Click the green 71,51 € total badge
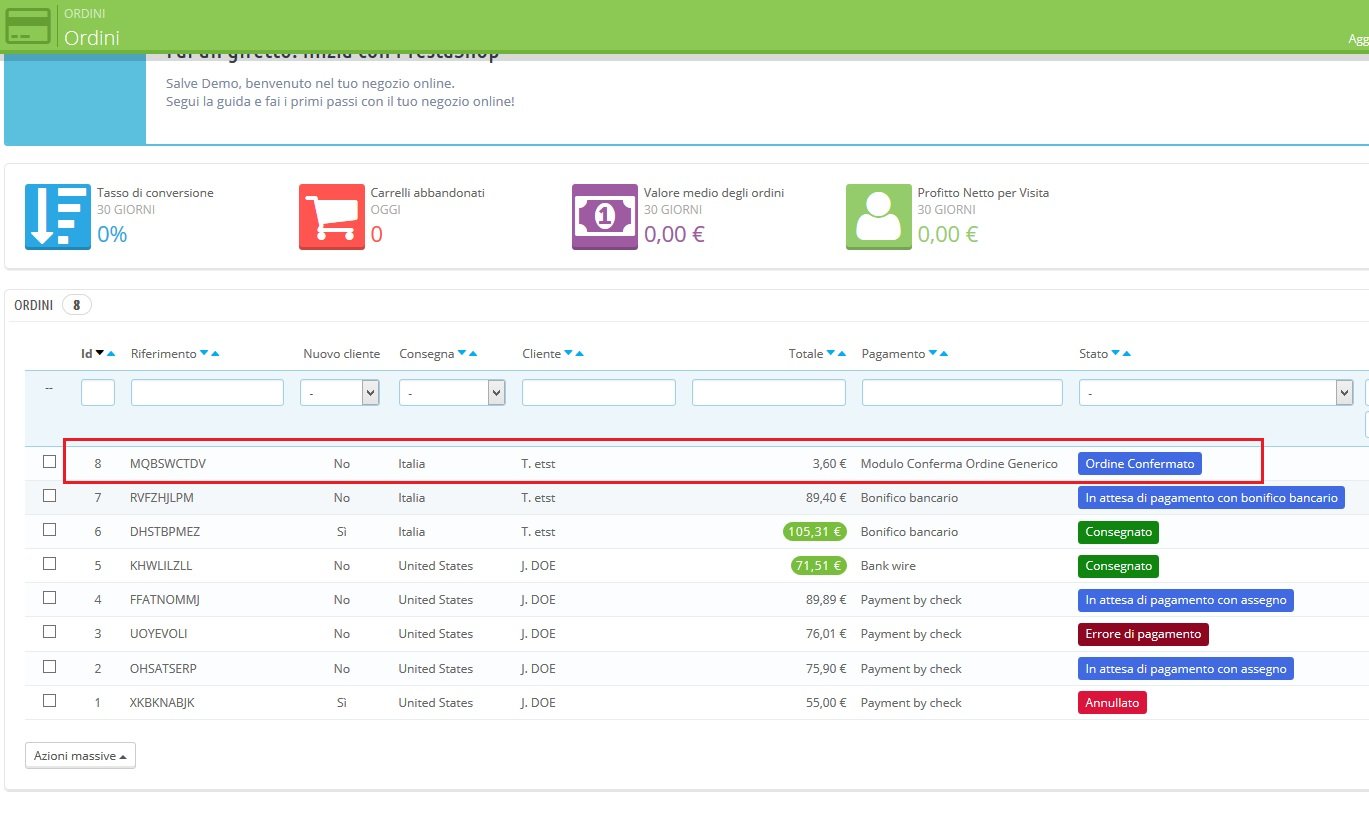 tap(819, 566)
